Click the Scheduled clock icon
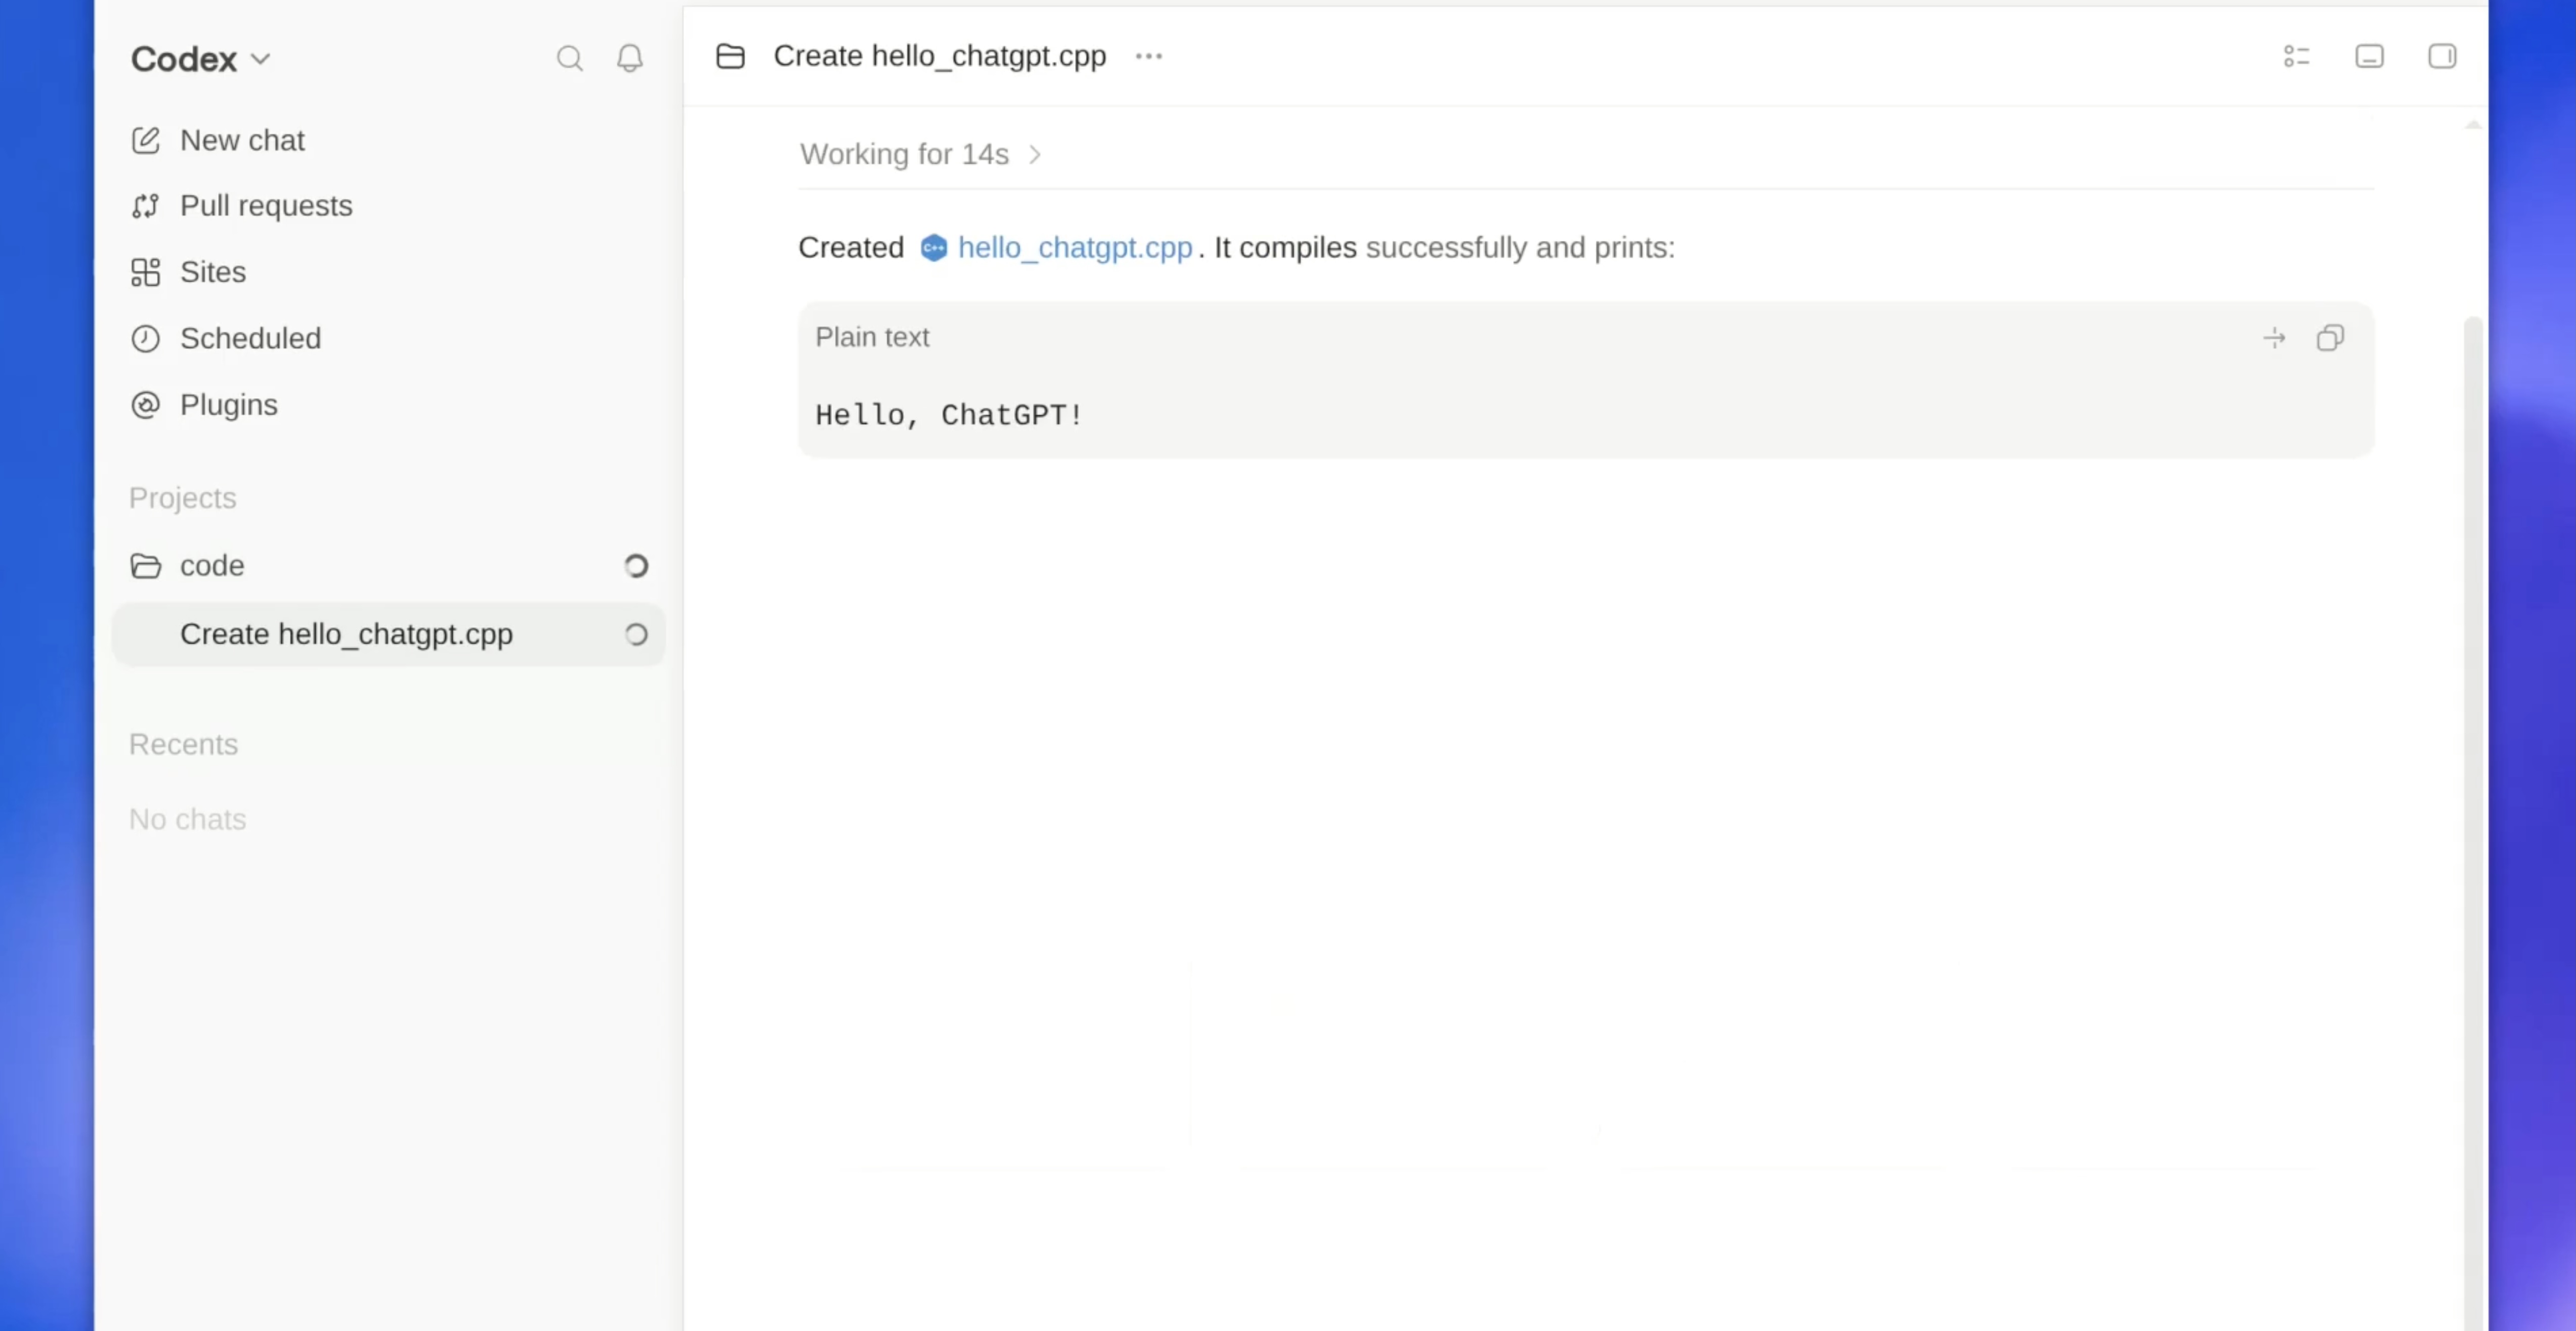 click(x=146, y=339)
